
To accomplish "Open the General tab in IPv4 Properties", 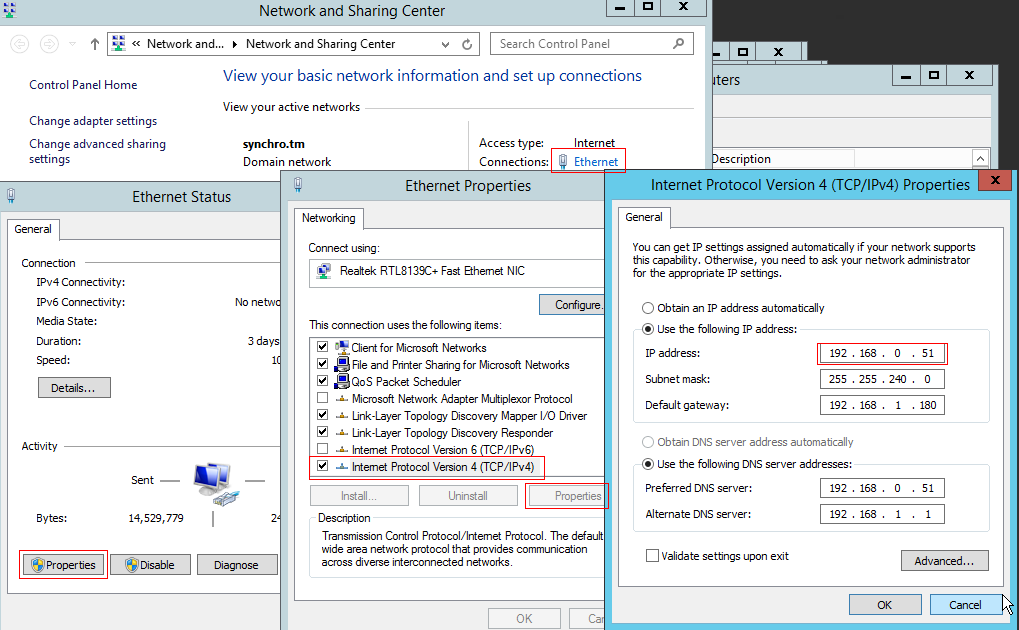I will 644,217.
